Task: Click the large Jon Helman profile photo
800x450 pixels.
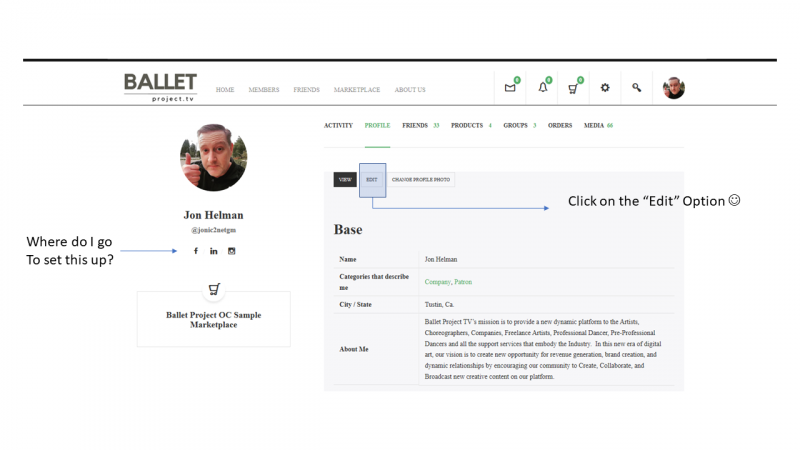Action: 213,157
